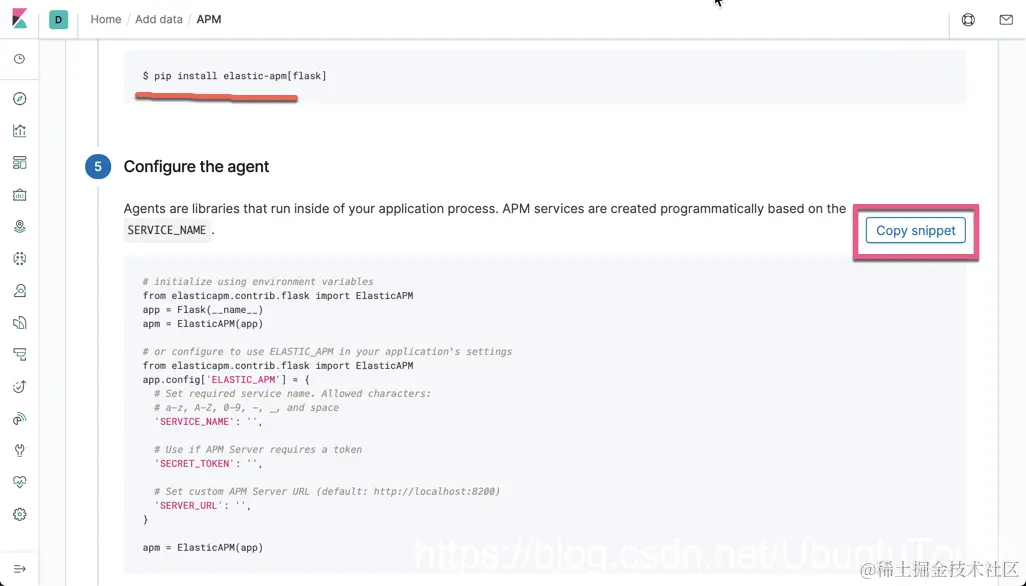Viewport: 1026px width, 586px height.
Task: Click the 'SECRET_TOKEN': '' code line
Action: pyautogui.click(x=208, y=464)
